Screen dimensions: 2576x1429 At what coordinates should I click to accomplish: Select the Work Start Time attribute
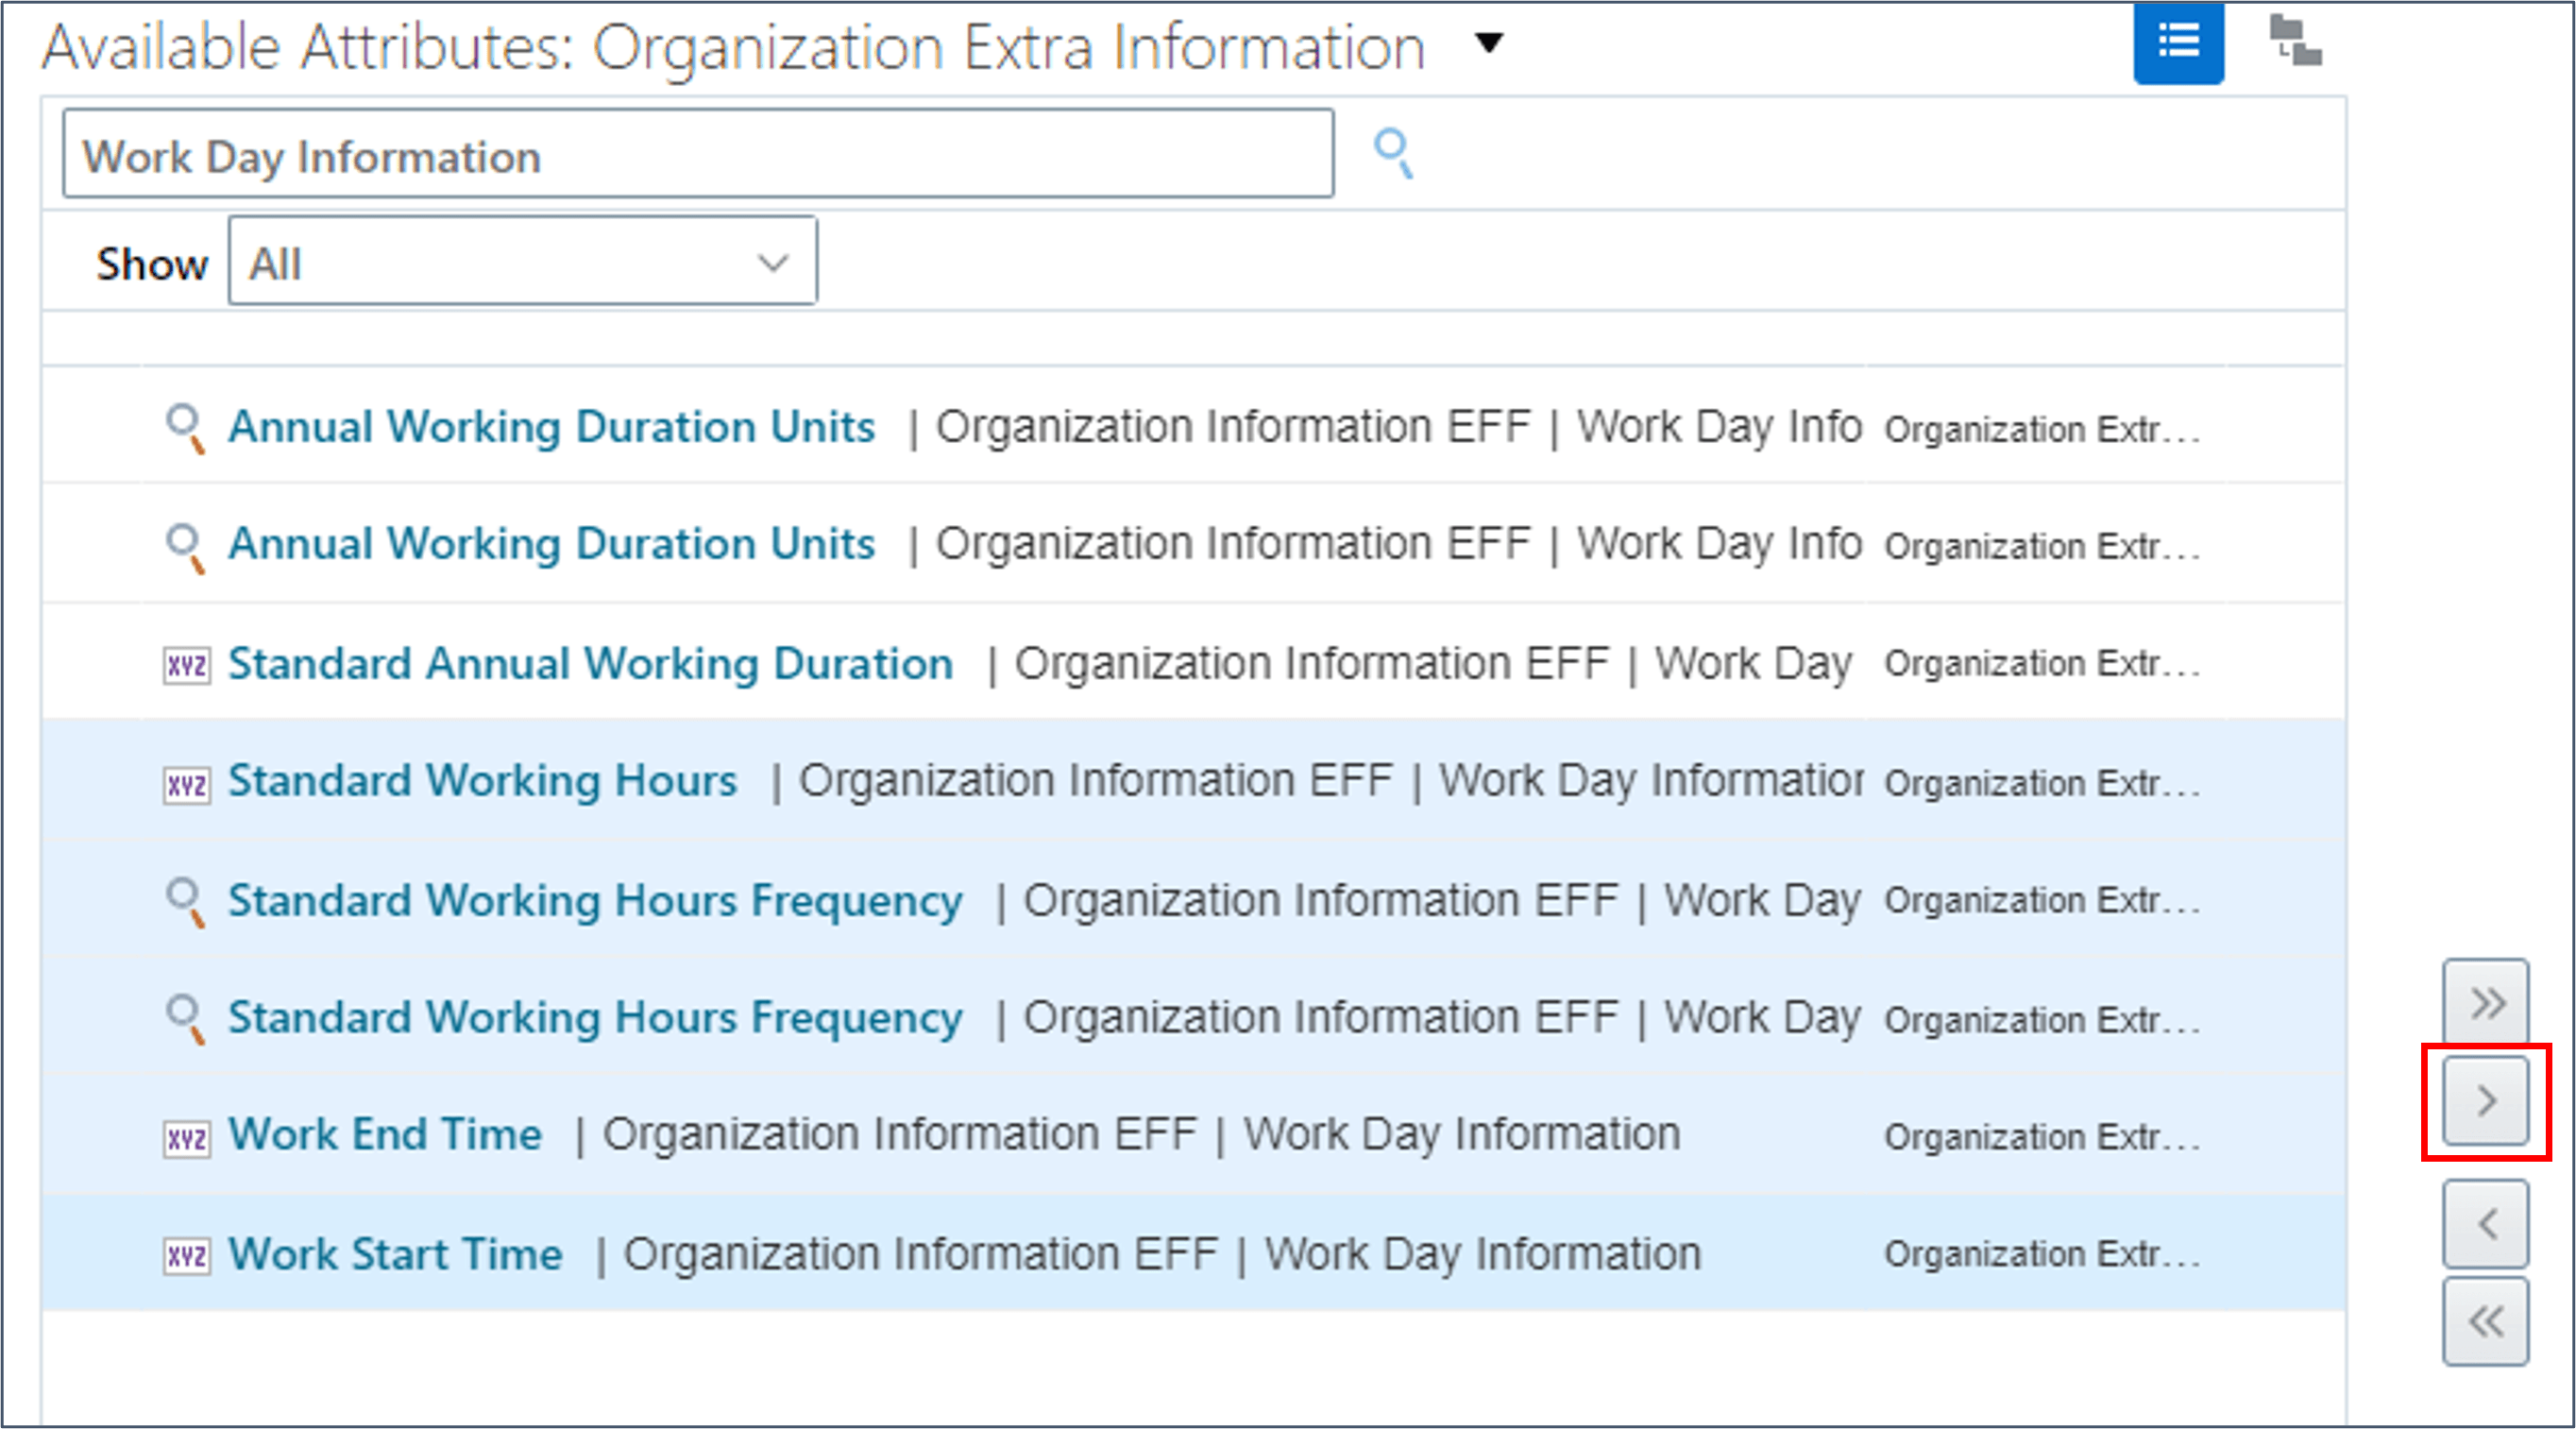[395, 1254]
